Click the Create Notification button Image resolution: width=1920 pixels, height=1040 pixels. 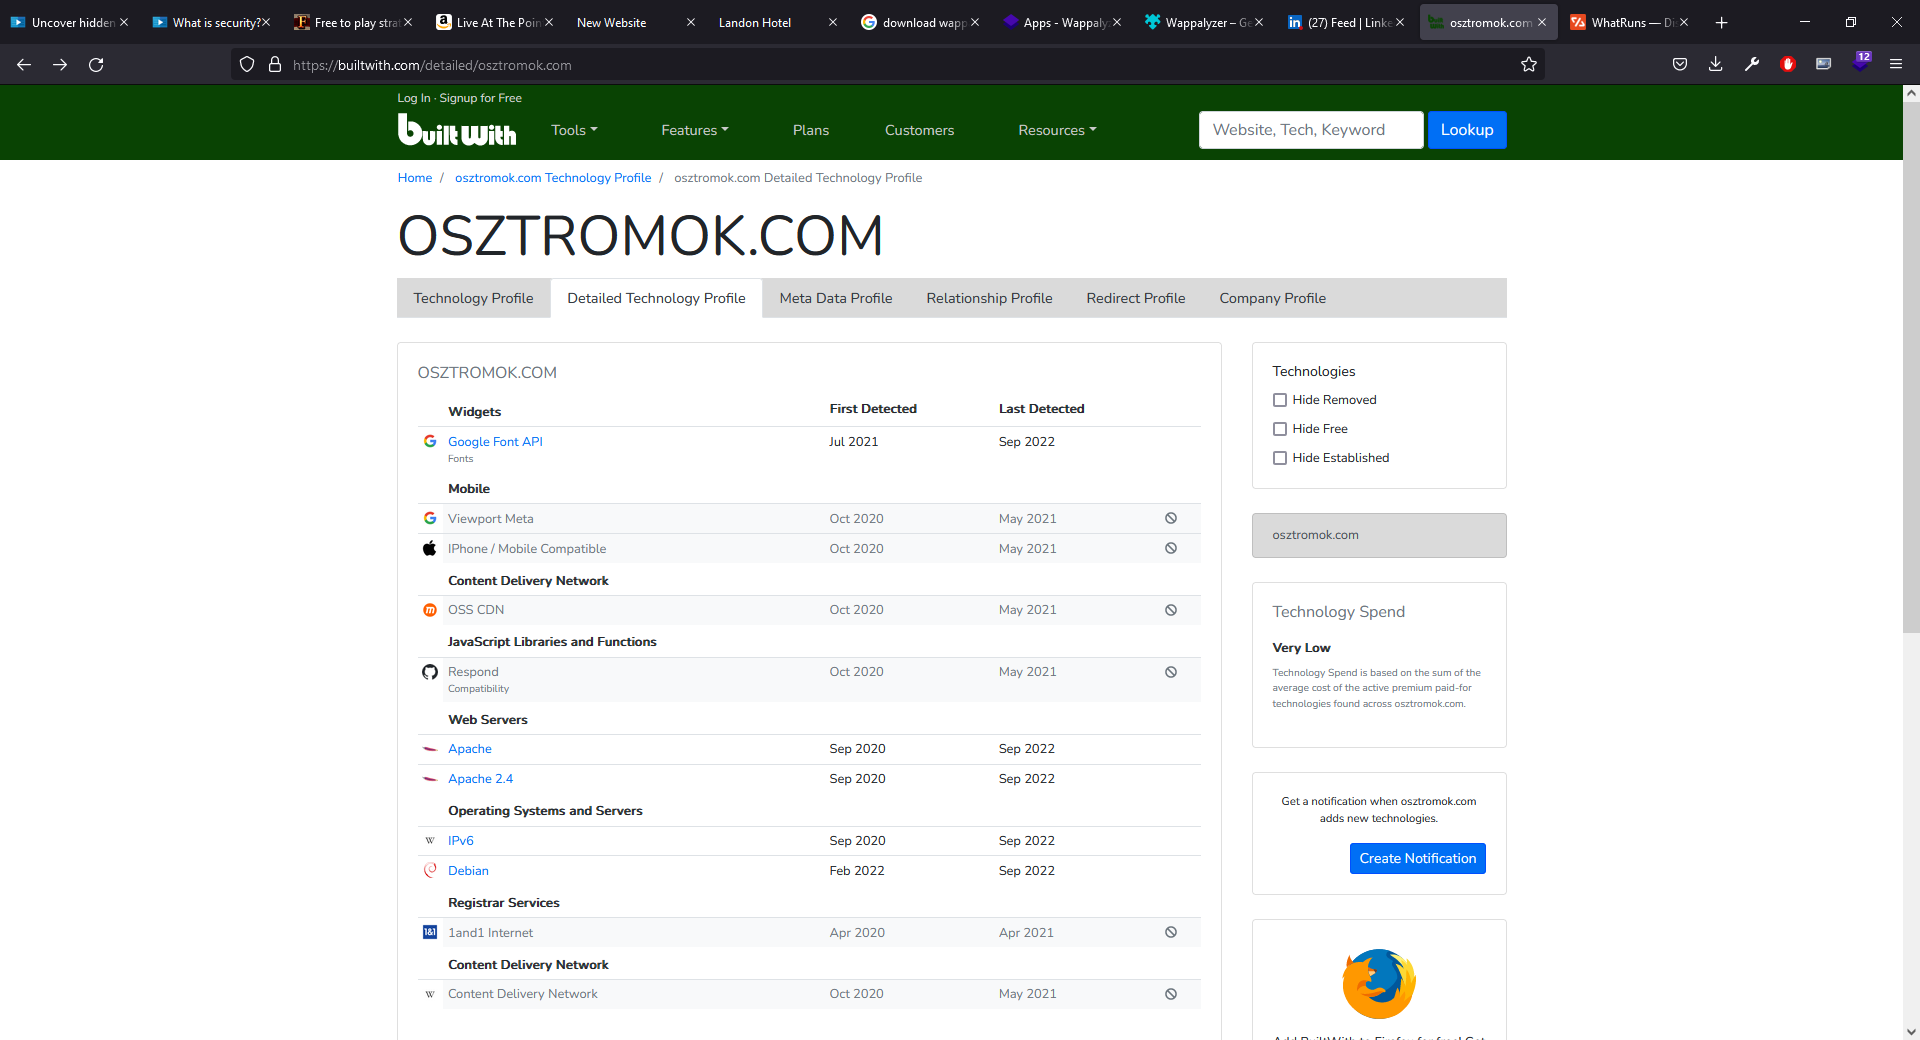tap(1418, 858)
